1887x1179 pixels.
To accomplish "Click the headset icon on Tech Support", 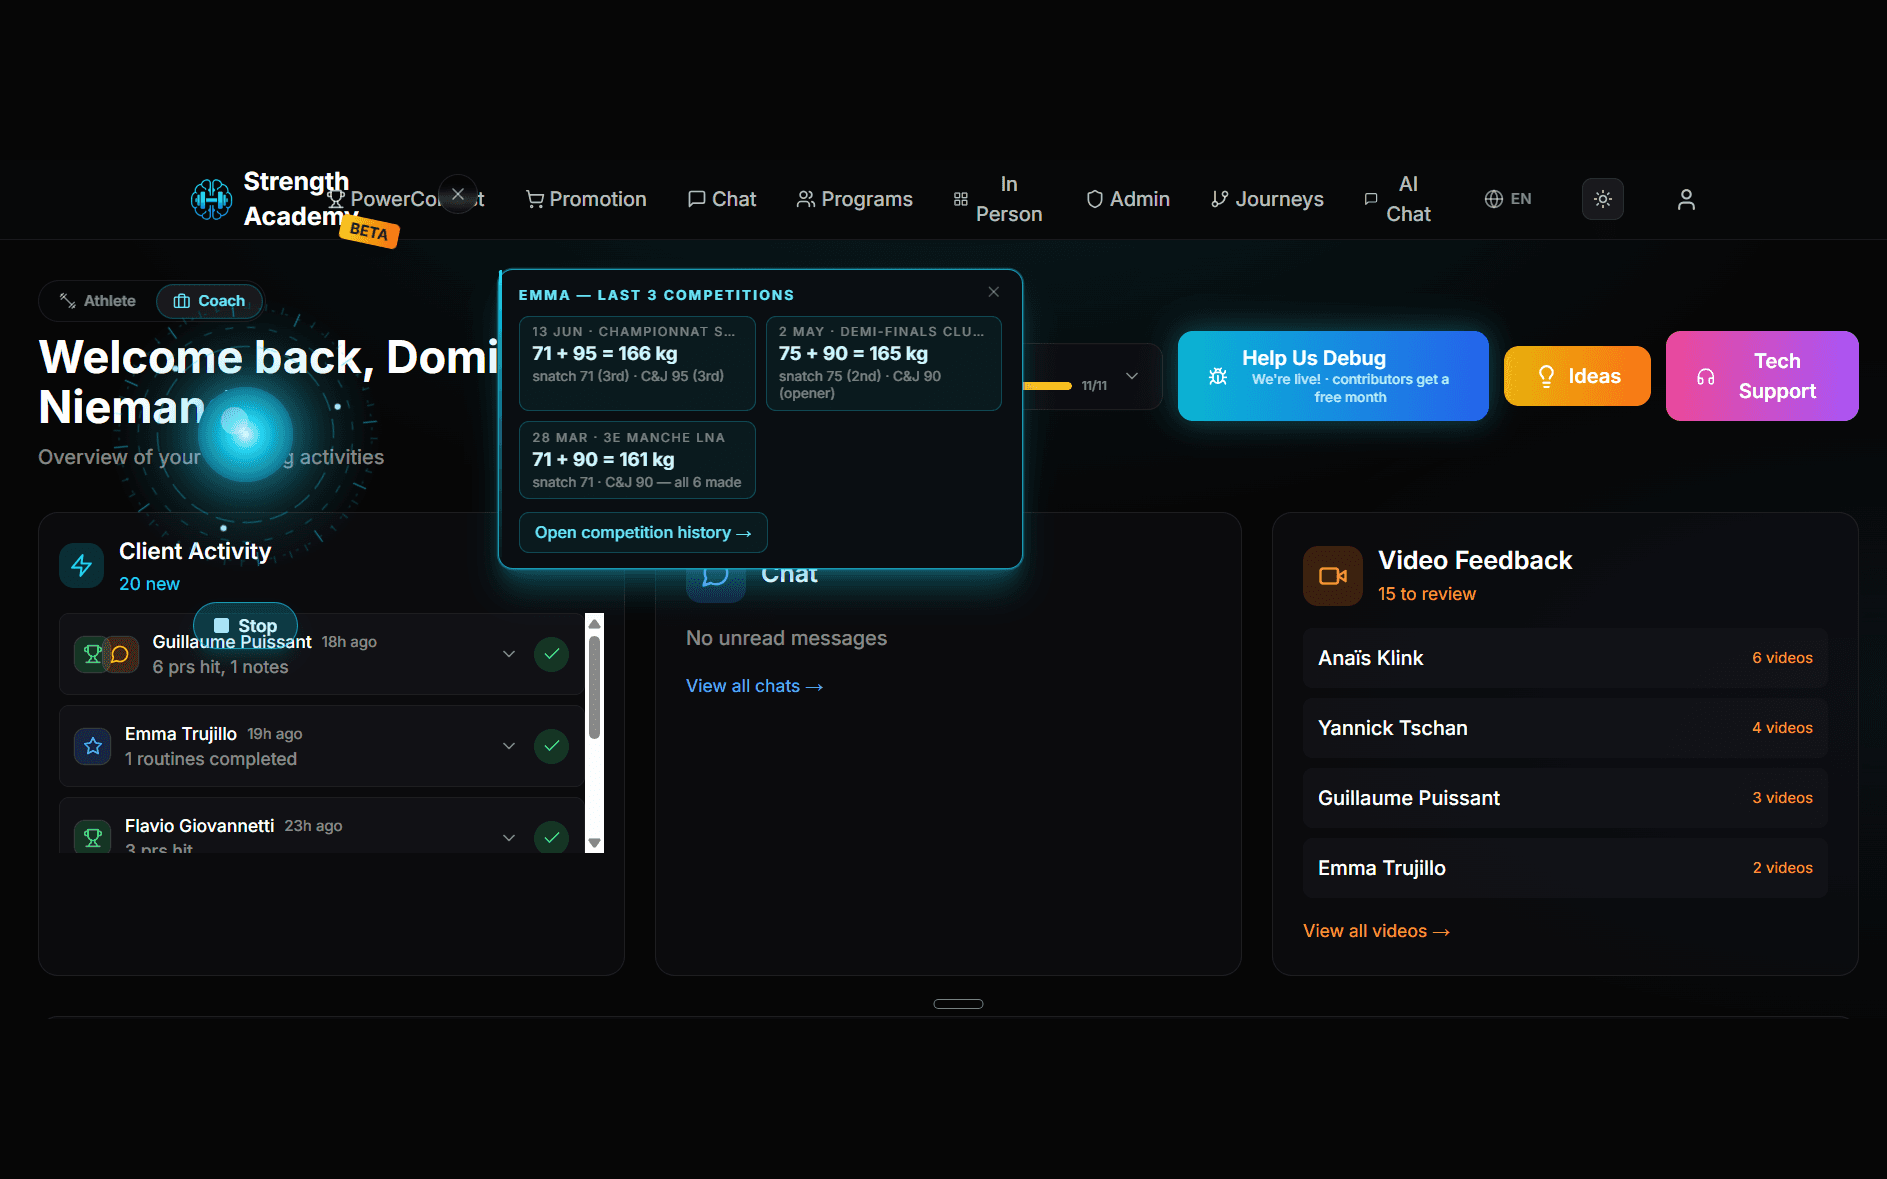I will point(1706,377).
